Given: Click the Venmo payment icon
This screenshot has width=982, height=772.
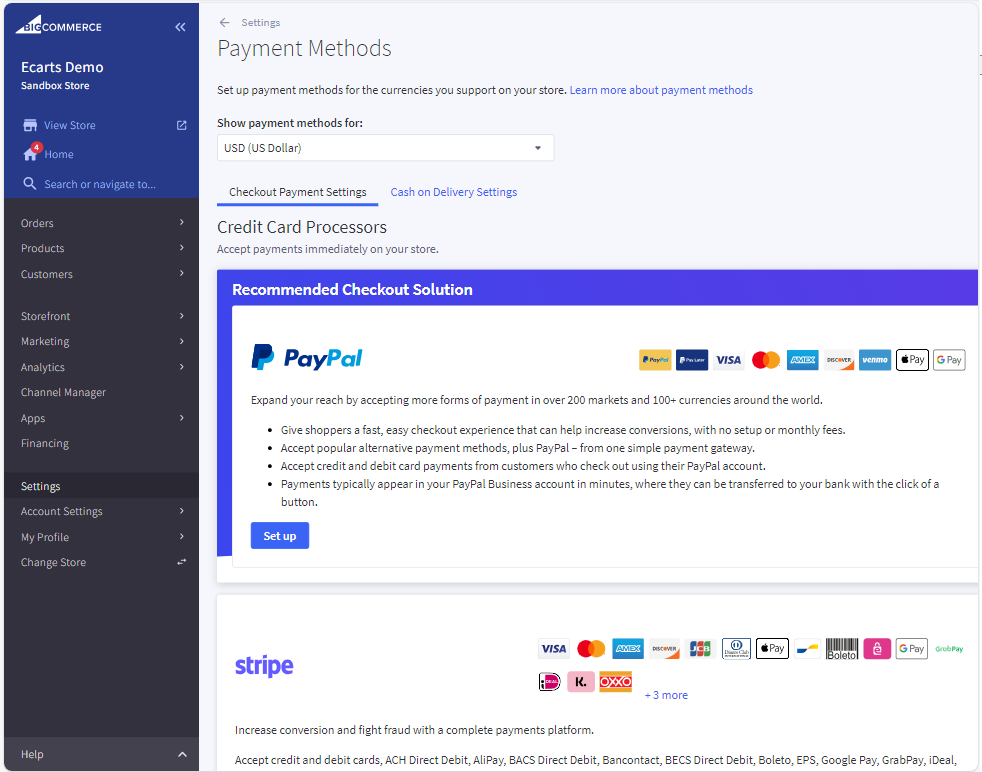Looking at the screenshot, I should click(875, 359).
